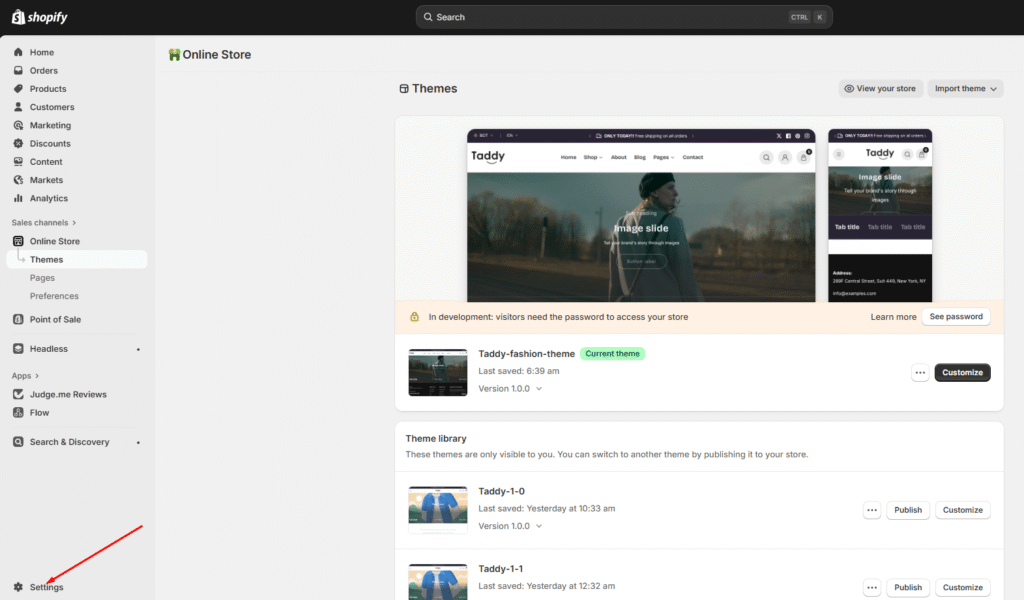Publish the Taddy-1-1 theme

[x=908, y=588]
